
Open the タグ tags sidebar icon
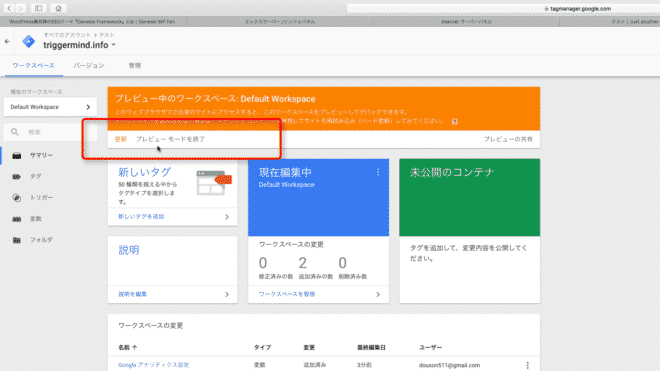pyautogui.click(x=16, y=177)
